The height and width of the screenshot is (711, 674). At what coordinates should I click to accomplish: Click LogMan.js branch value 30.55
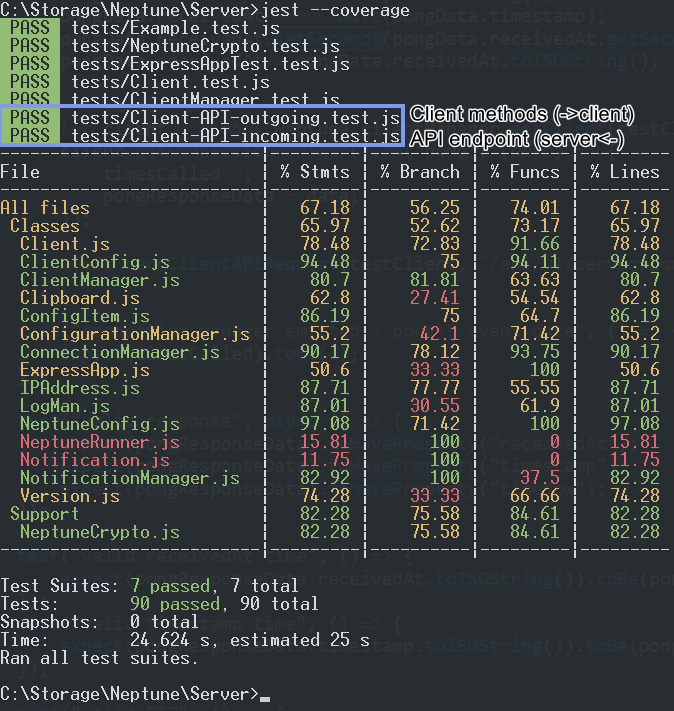click(435, 406)
